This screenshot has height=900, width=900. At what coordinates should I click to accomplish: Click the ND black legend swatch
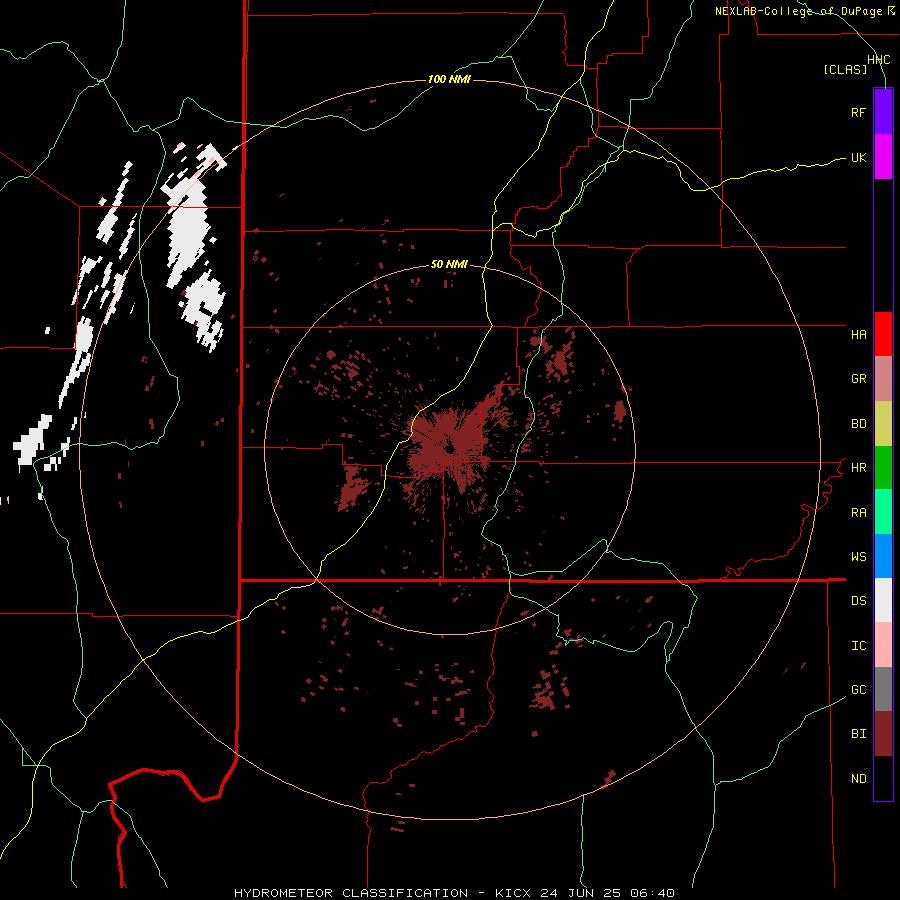click(883, 778)
